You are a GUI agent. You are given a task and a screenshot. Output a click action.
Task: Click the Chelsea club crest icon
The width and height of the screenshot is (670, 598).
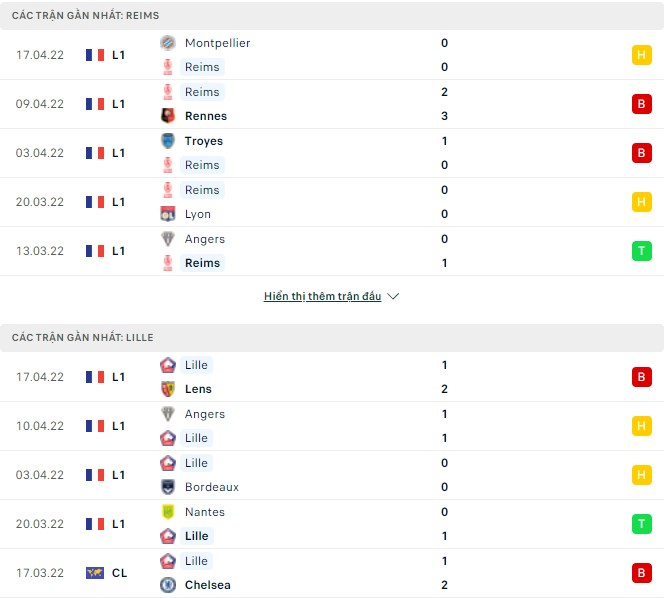[168, 585]
